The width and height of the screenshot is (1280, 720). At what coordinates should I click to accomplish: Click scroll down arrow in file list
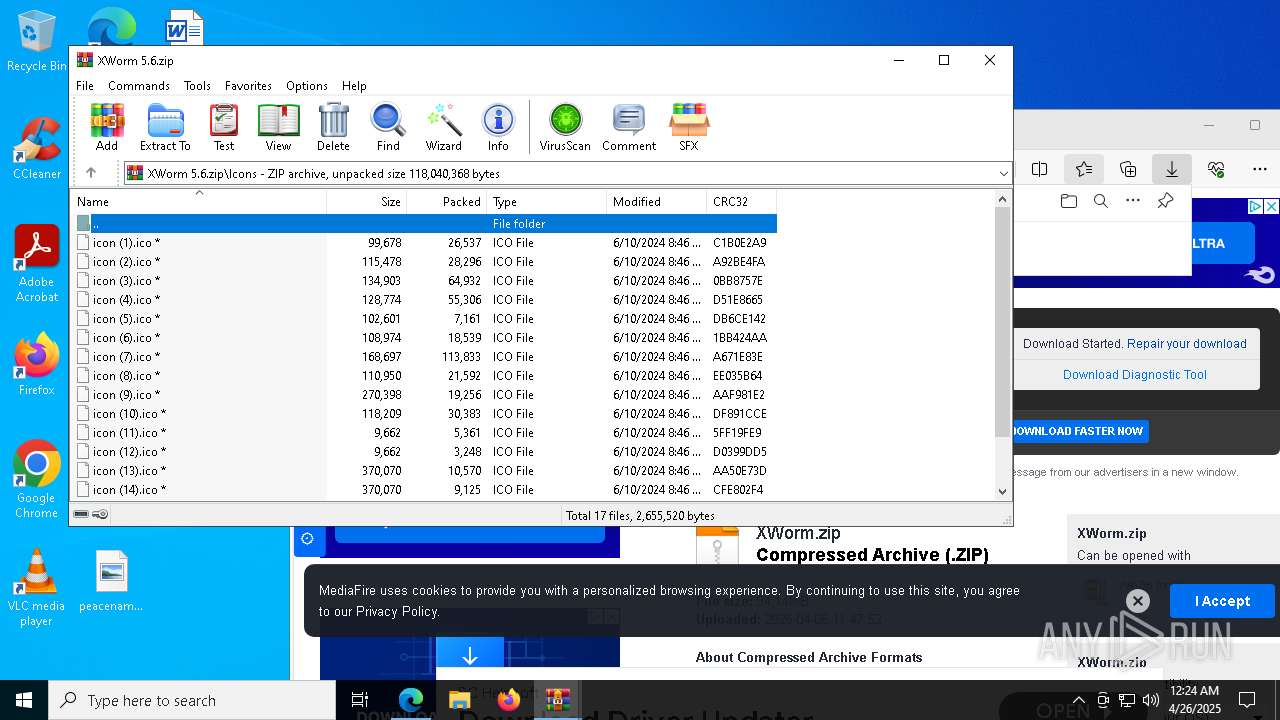coord(1003,491)
